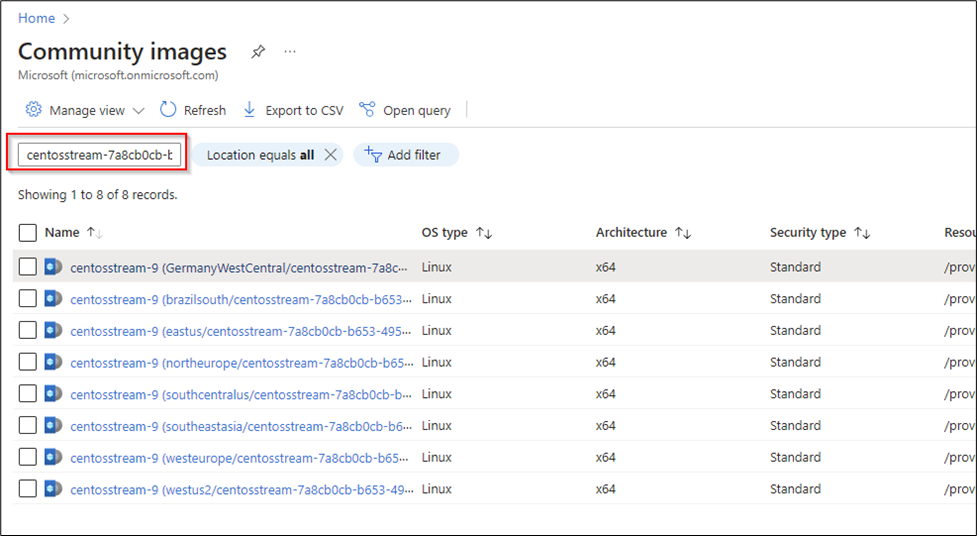This screenshot has height=536, width=977.
Task: Check the northeurope image row
Action: point(27,362)
